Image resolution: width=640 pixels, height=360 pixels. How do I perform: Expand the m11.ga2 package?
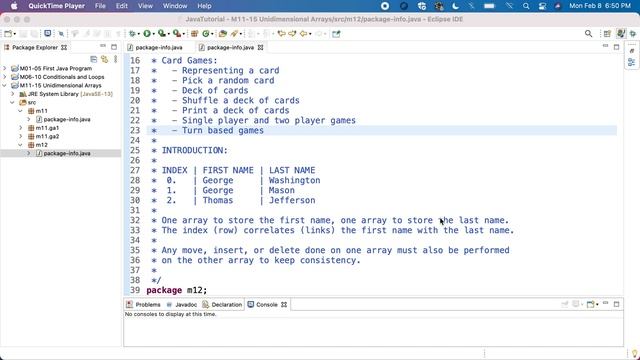[x=20, y=136]
